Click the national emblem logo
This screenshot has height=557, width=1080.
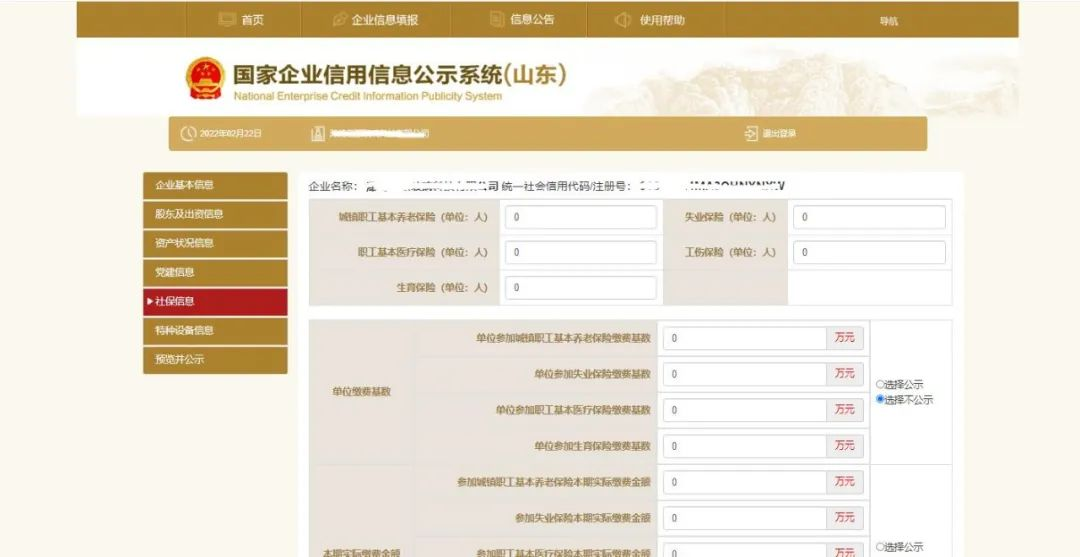205,78
